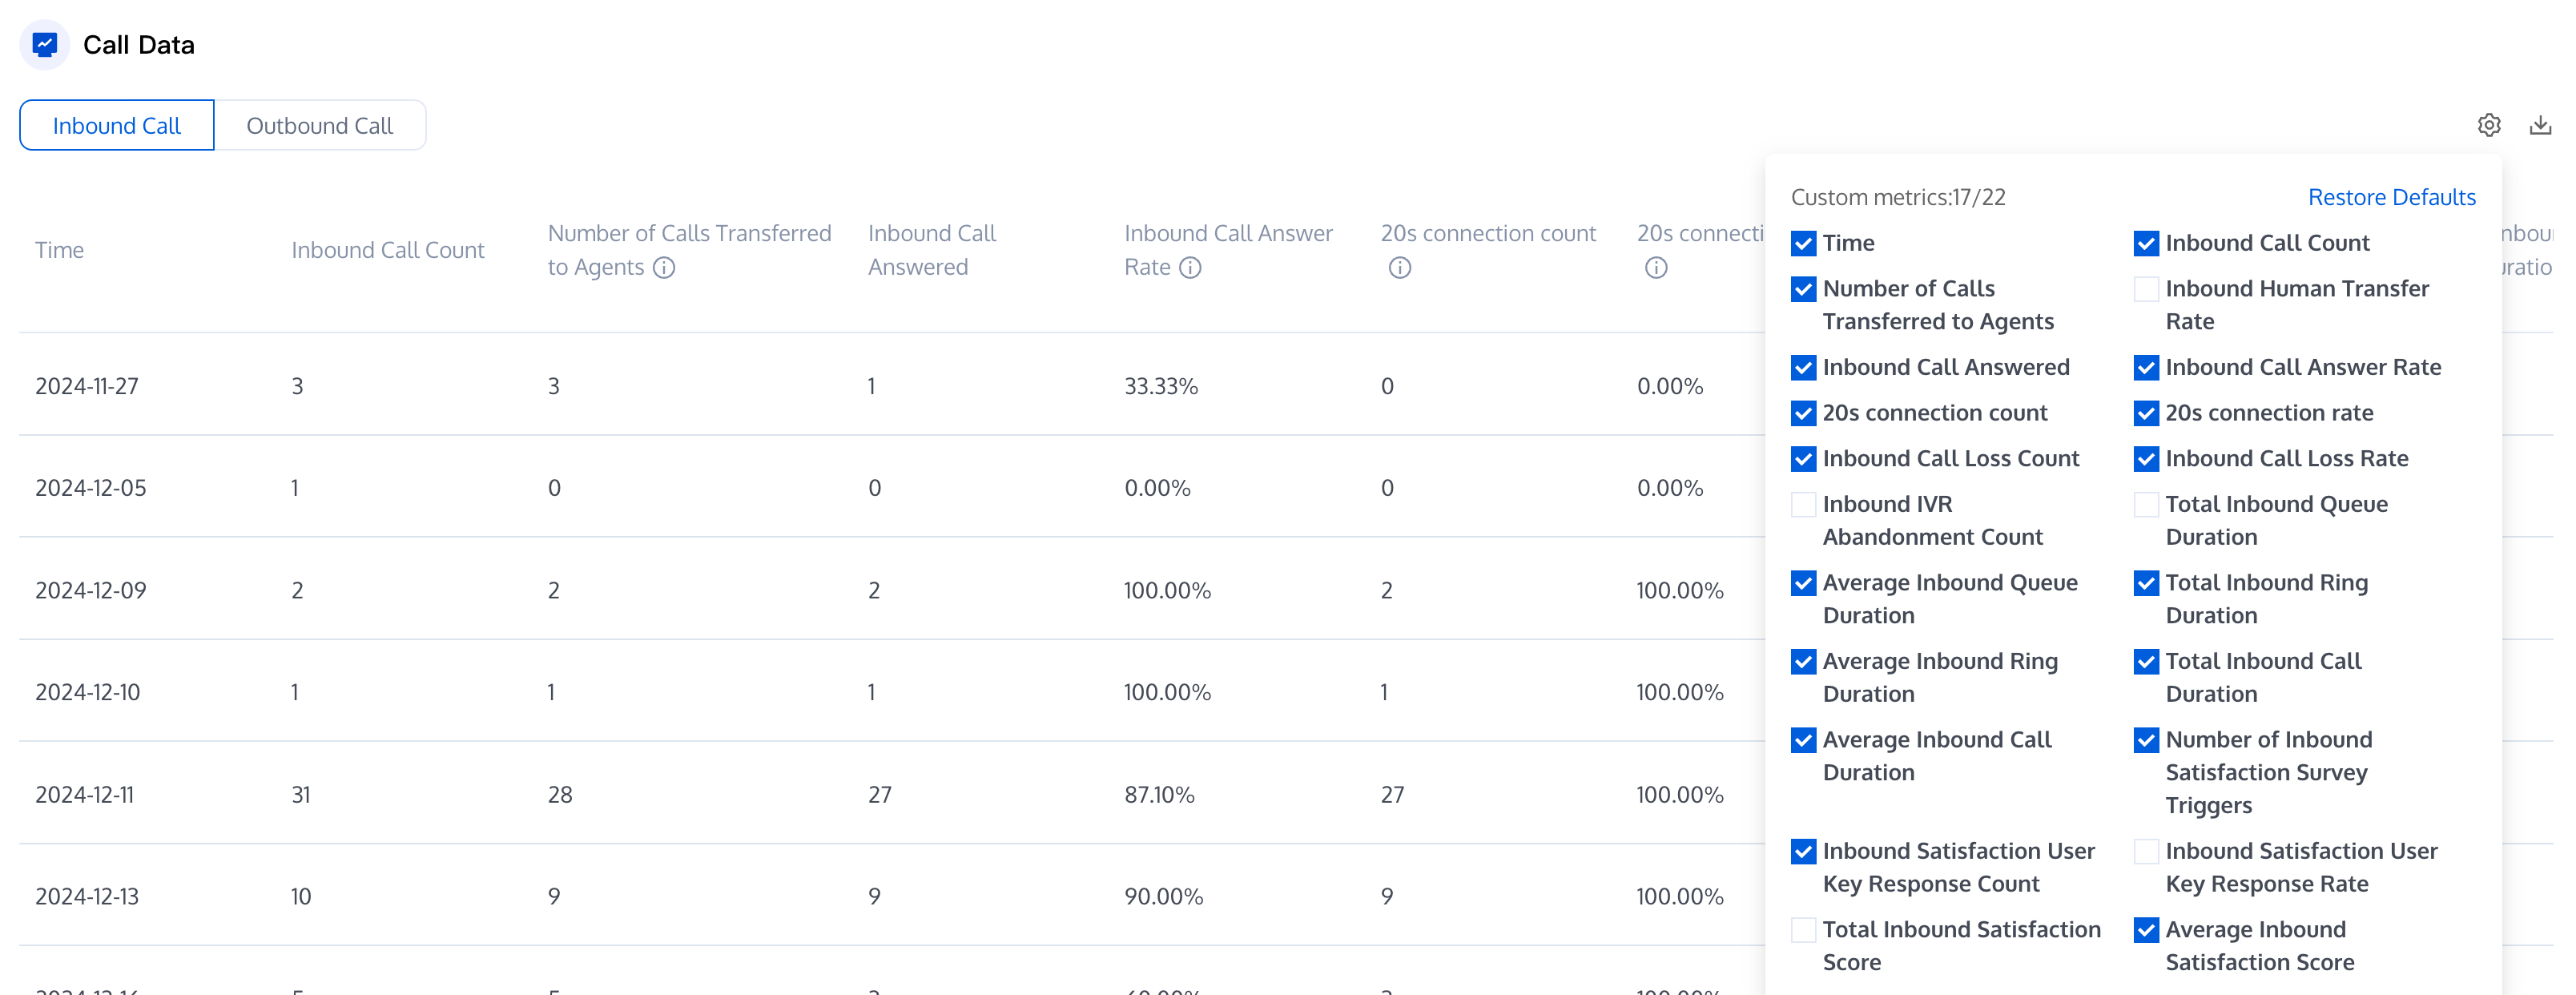Check Inbound Satisfaction User Key Response Rate
The image size is (2576, 995).
(2145, 851)
